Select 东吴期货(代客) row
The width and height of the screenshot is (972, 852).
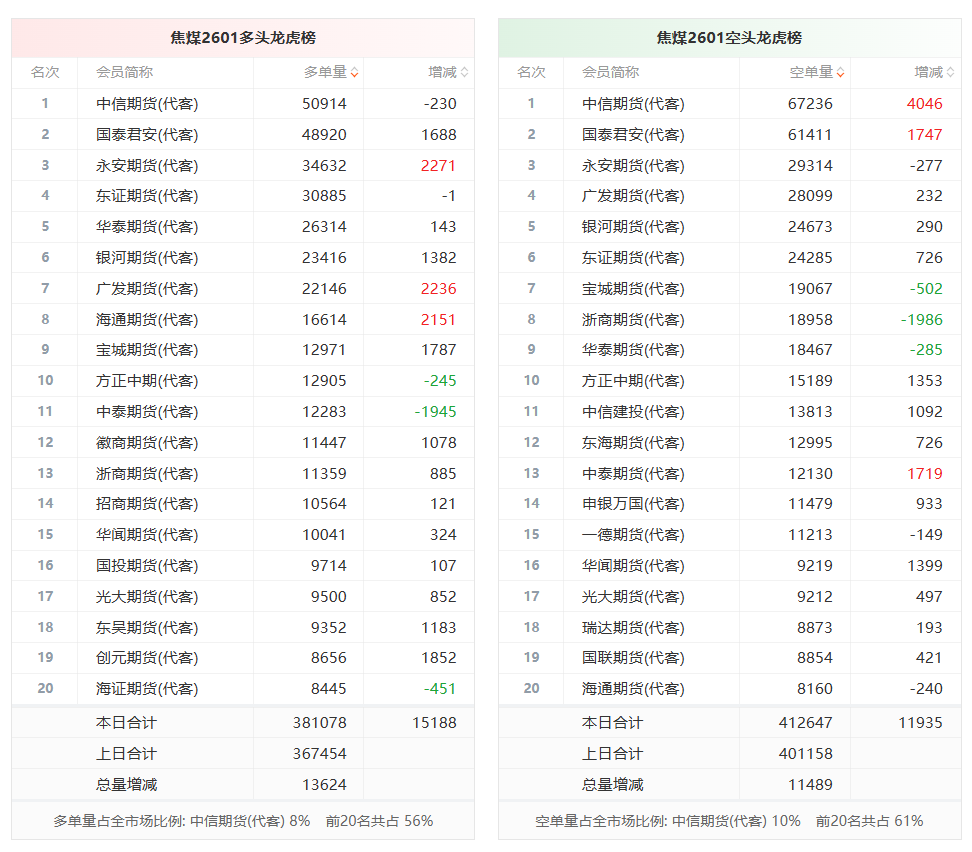coord(243,628)
